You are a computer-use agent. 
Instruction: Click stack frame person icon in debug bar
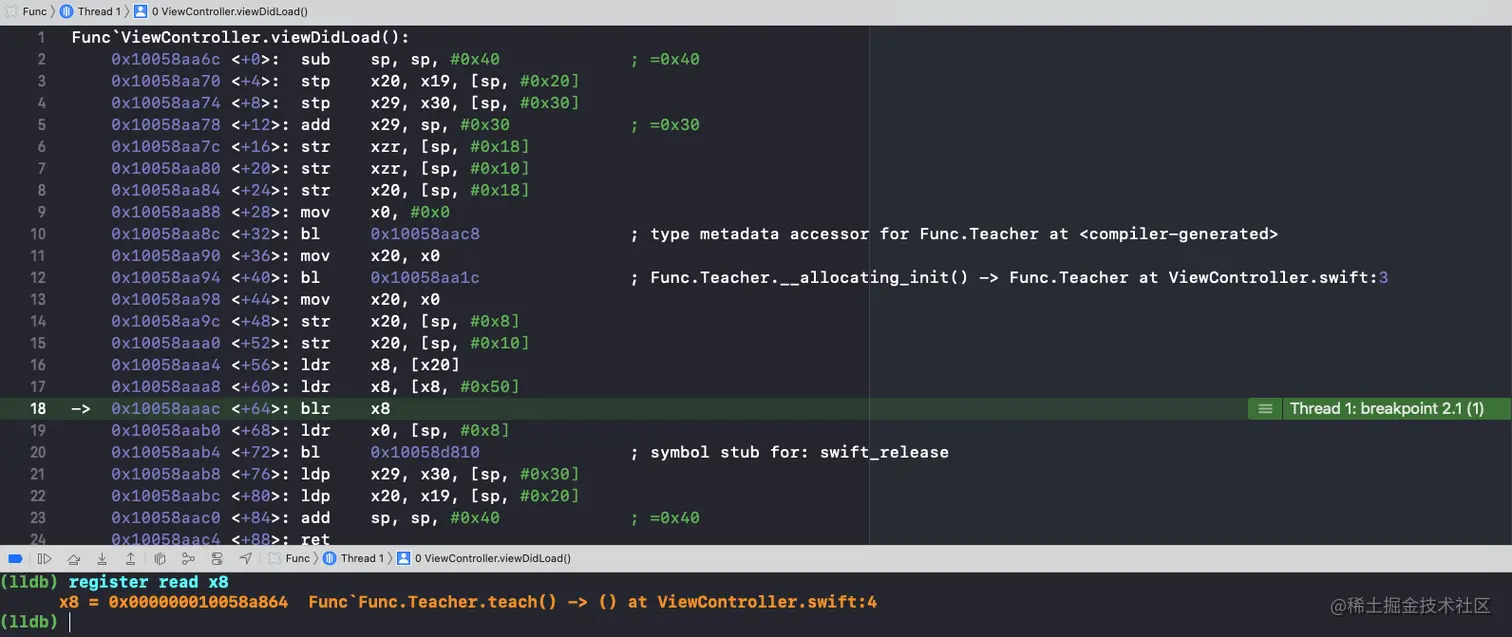click(x=404, y=558)
